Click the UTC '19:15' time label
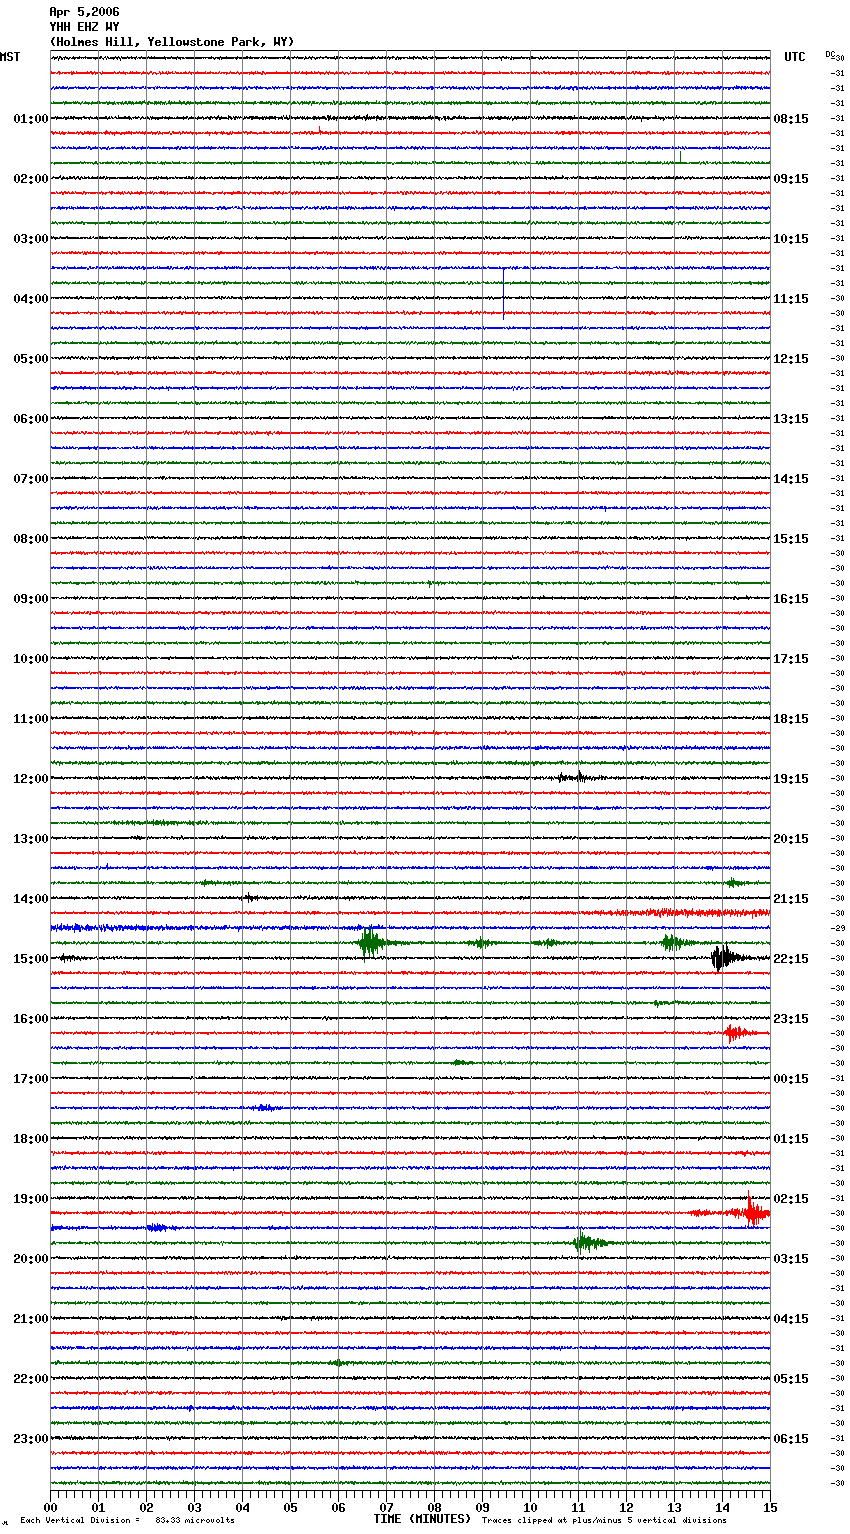This screenshot has height=1534, width=850. (x=791, y=779)
